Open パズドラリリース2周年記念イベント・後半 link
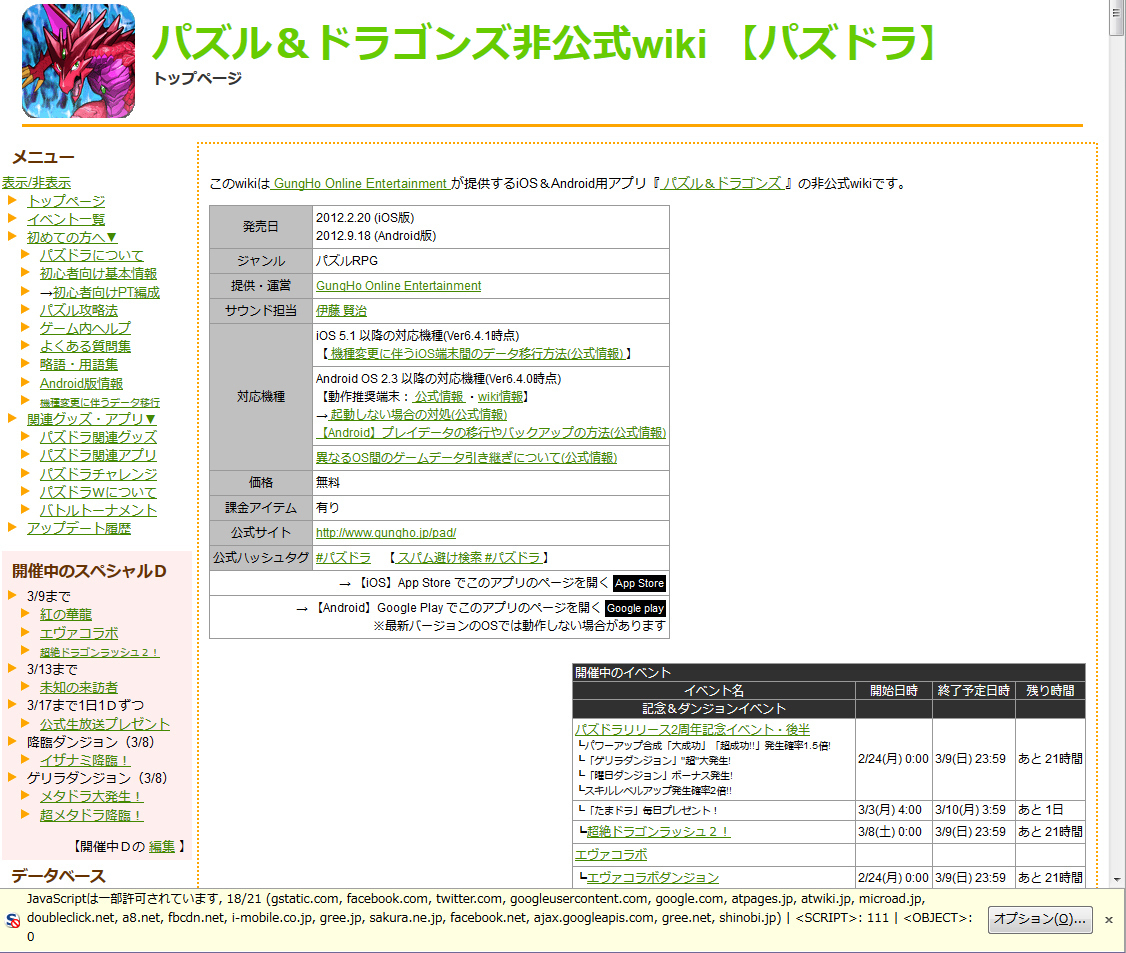The width and height of the screenshot is (1126, 953). [692, 729]
